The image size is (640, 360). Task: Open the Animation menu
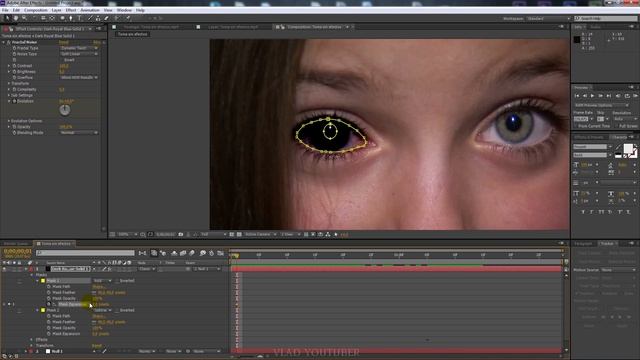(90, 10)
